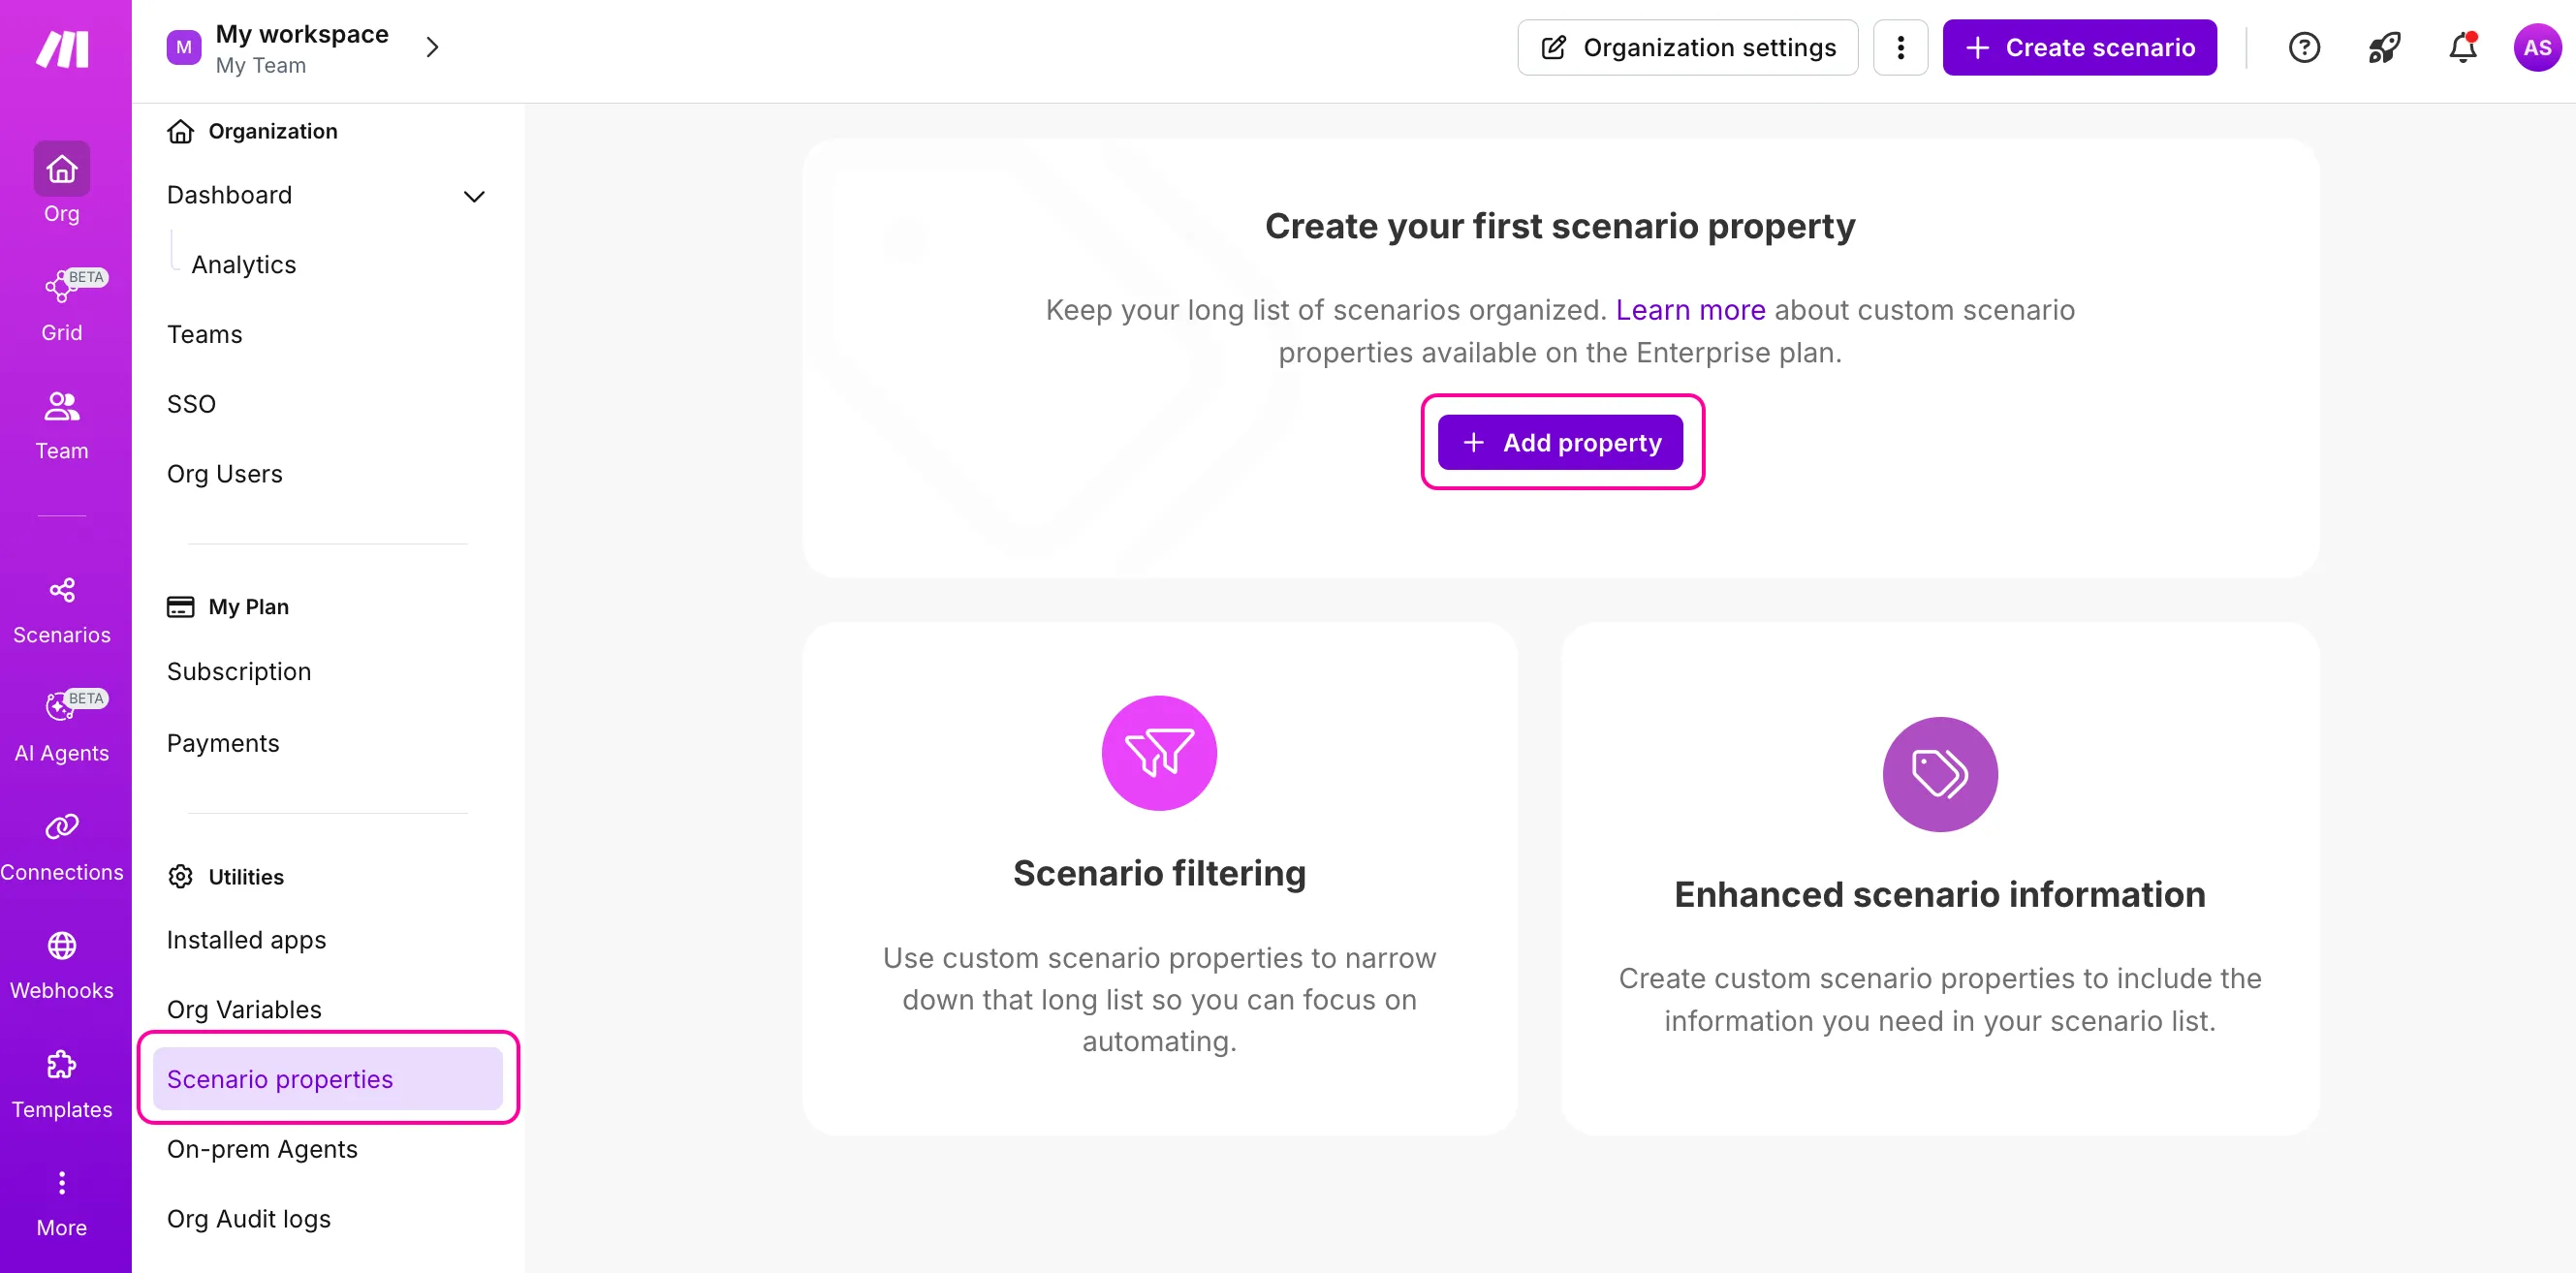Image resolution: width=2576 pixels, height=1273 pixels.
Task: Open the three-dot menu beside Organization settings
Action: coord(1900,48)
